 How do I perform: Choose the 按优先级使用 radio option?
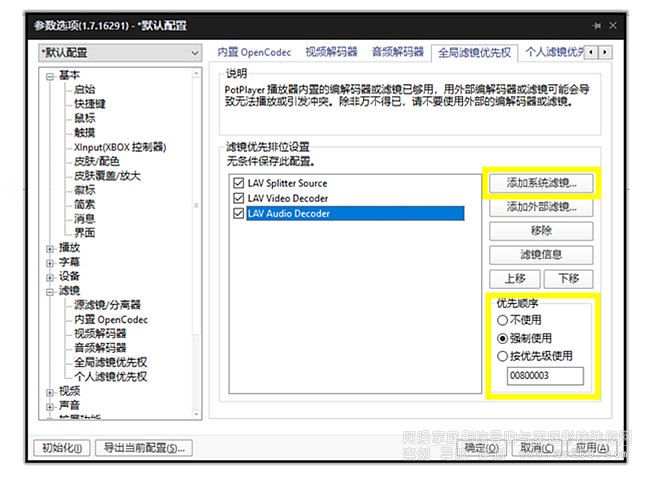tap(502, 356)
